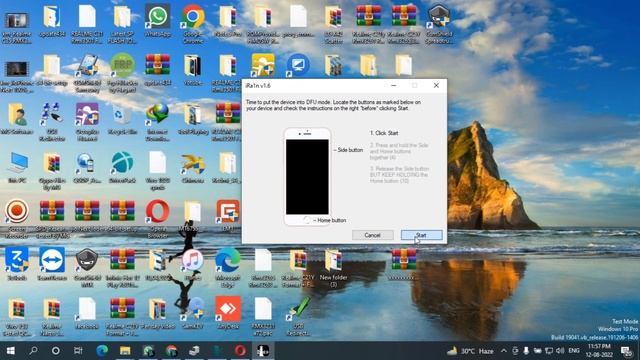Screen dimensions: 640x360
Task: Select the teal globe desktop shortcut
Action: [x=122, y=167]
